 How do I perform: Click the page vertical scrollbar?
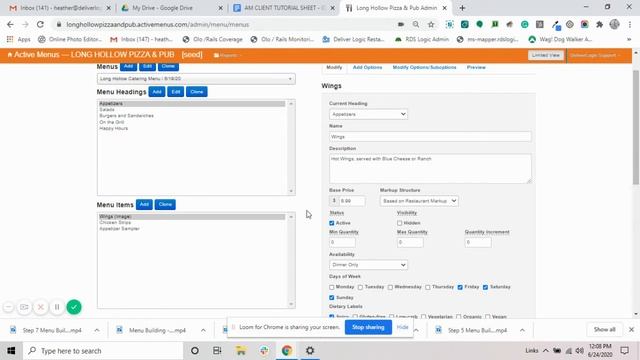[636, 127]
